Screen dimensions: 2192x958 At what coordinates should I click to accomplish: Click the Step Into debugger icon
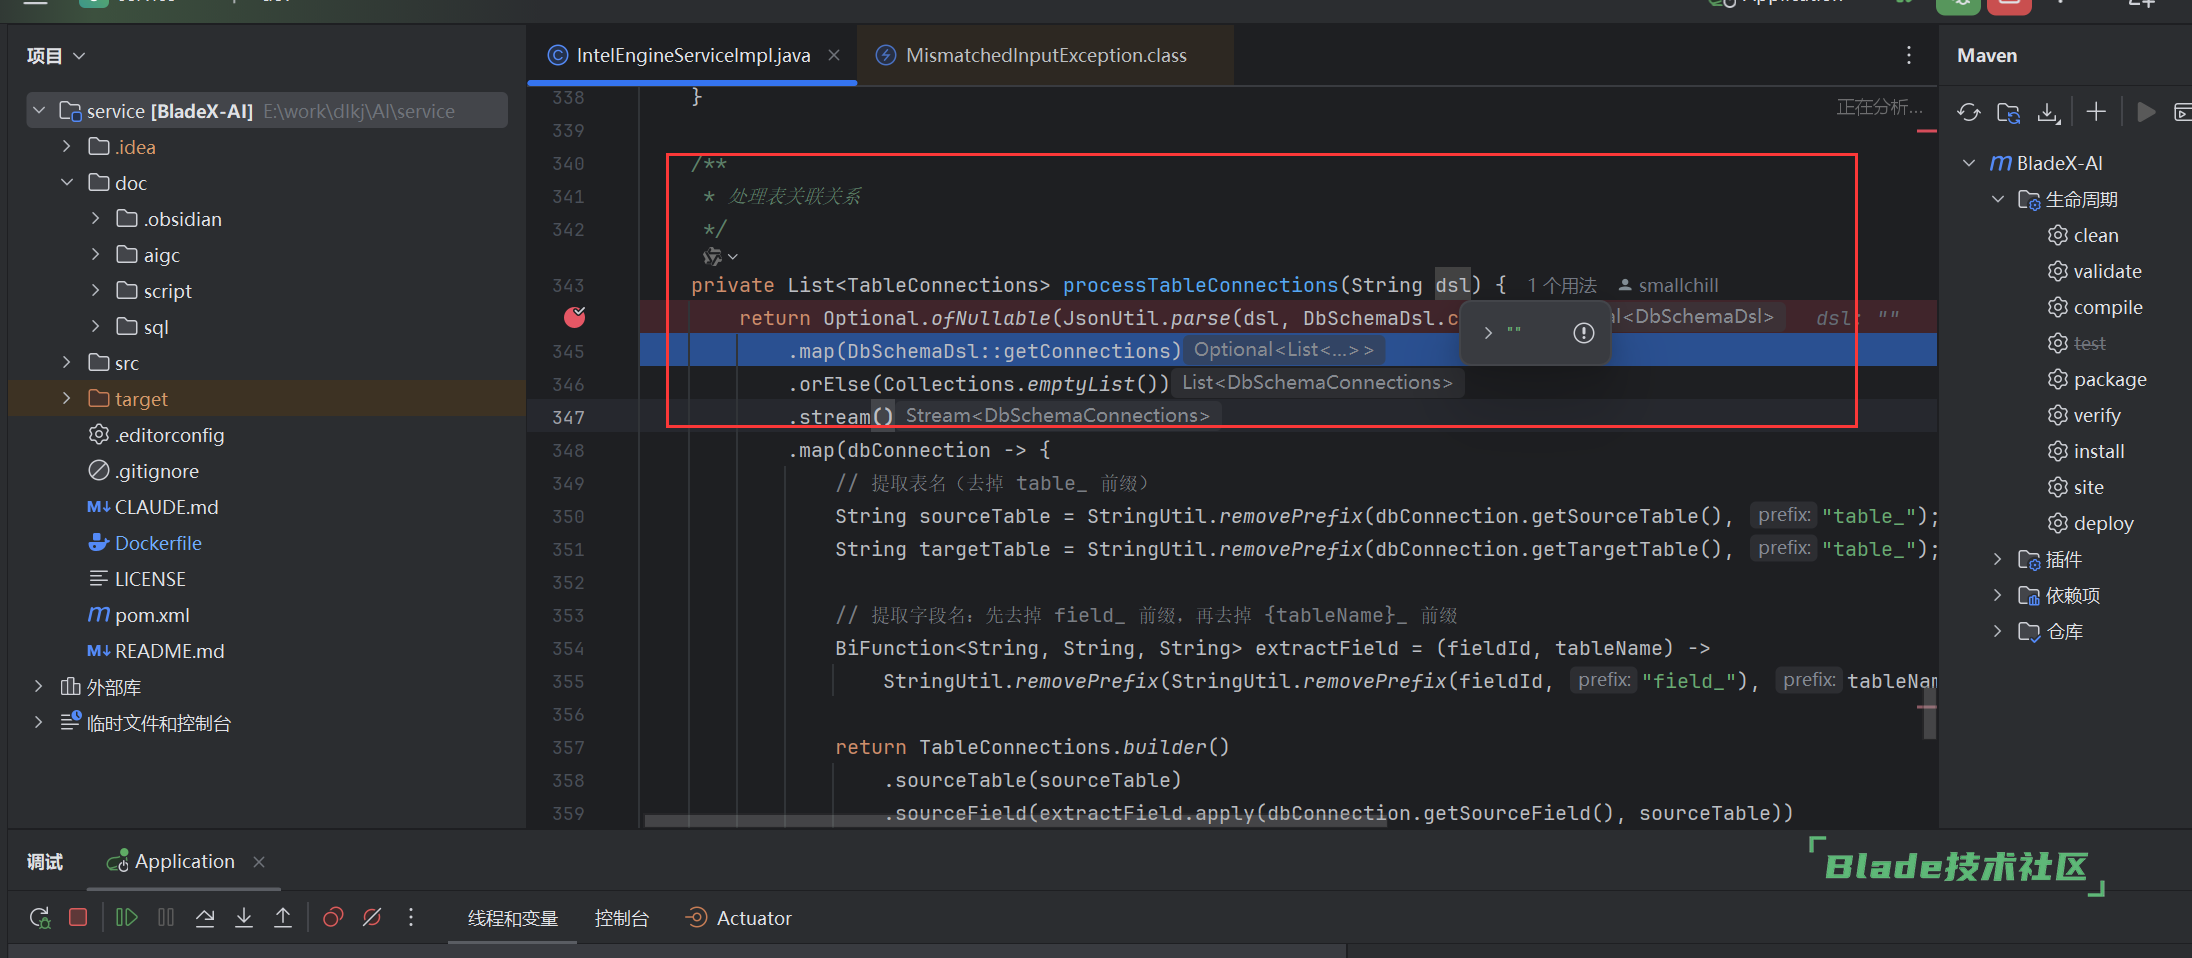[x=244, y=918]
